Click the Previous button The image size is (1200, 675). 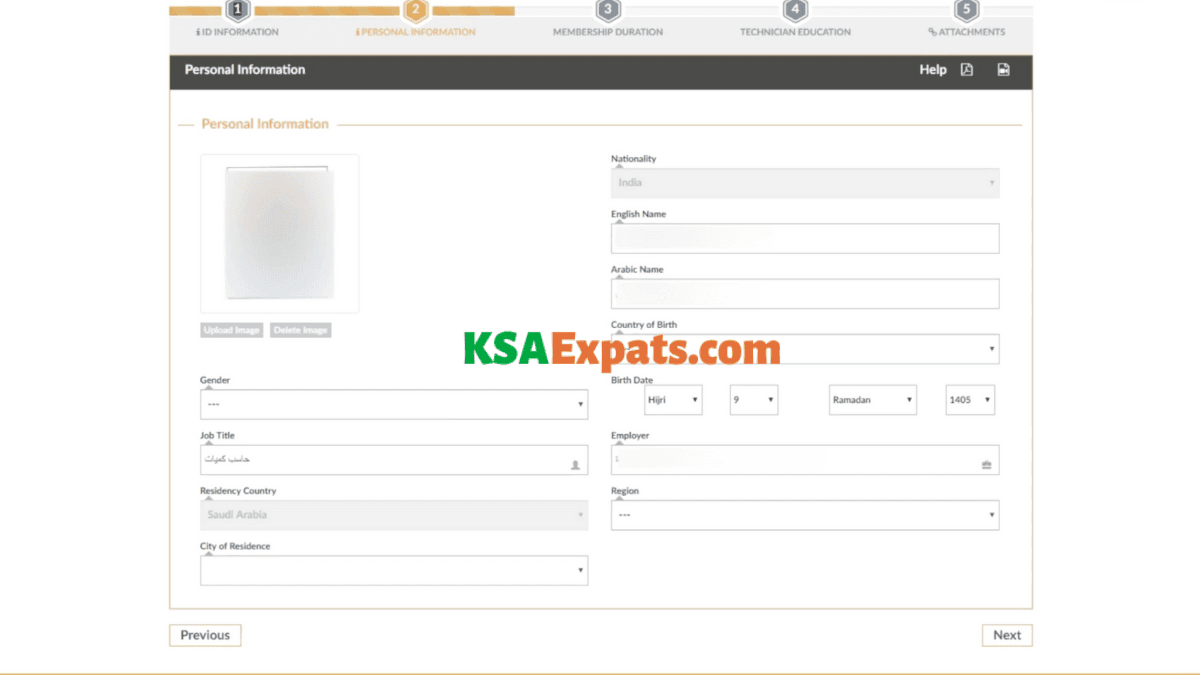click(x=205, y=634)
